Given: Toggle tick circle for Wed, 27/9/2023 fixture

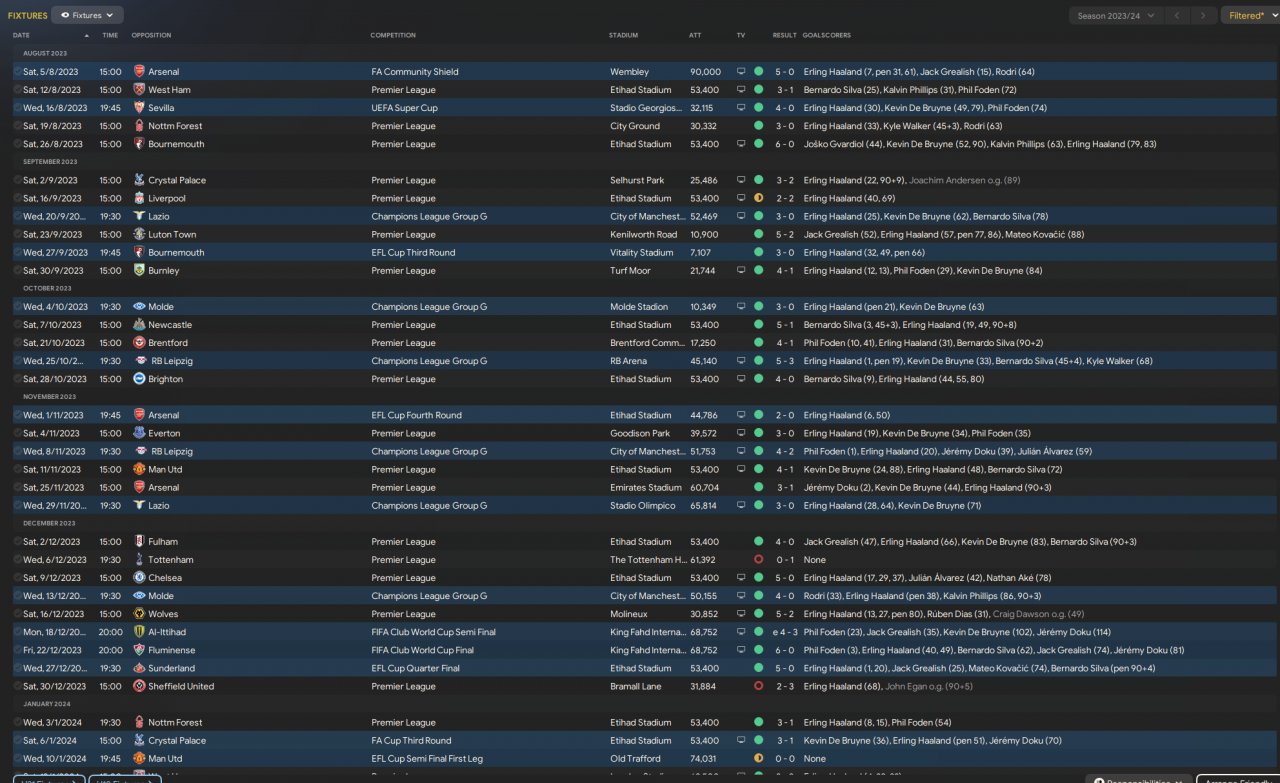Looking at the screenshot, I should [18, 252].
